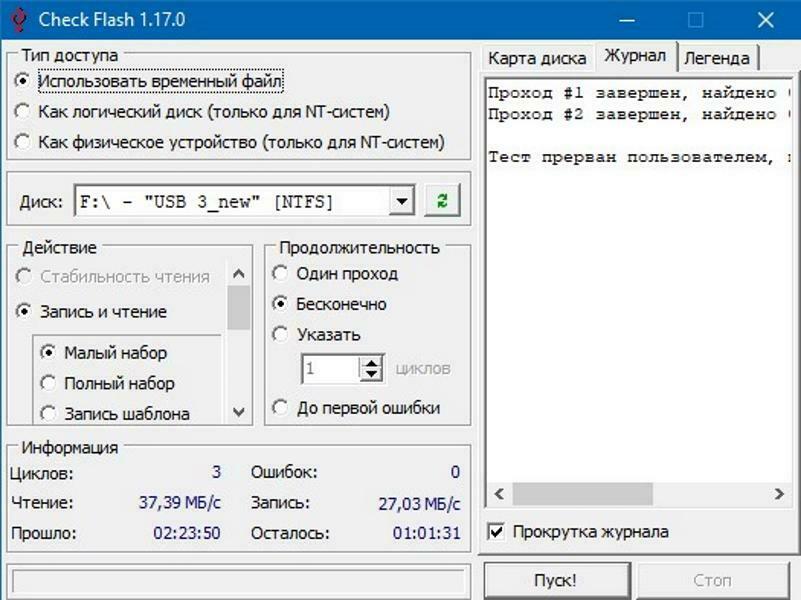Click the Тест прерван пользователем log line
801x600 pixels.
point(639,157)
